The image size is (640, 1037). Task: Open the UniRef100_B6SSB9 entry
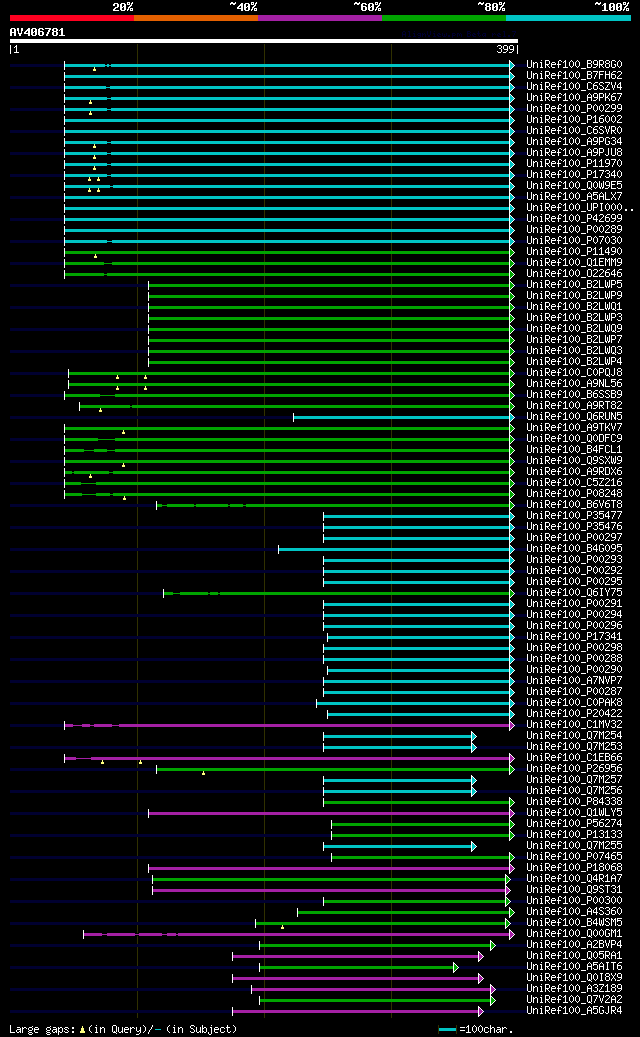tap(574, 394)
